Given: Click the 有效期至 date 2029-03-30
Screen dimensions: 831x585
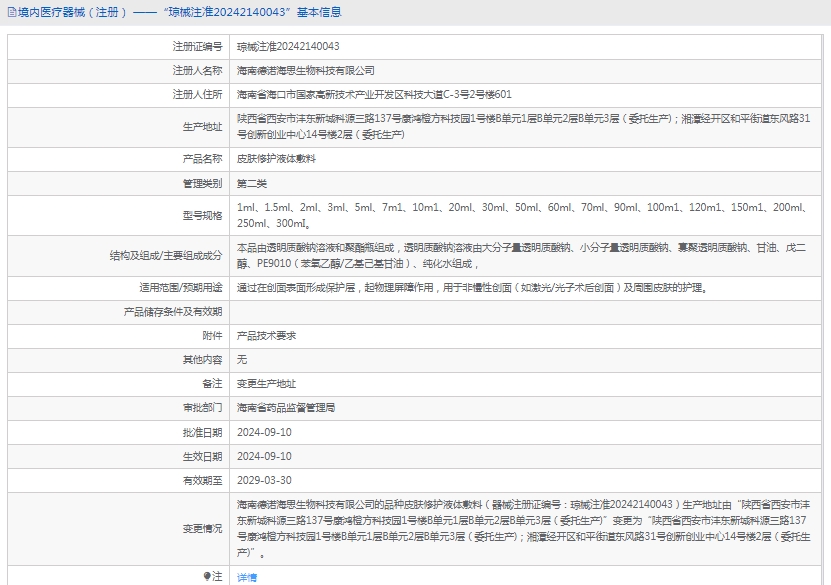Looking at the screenshot, I should (264, 480).
